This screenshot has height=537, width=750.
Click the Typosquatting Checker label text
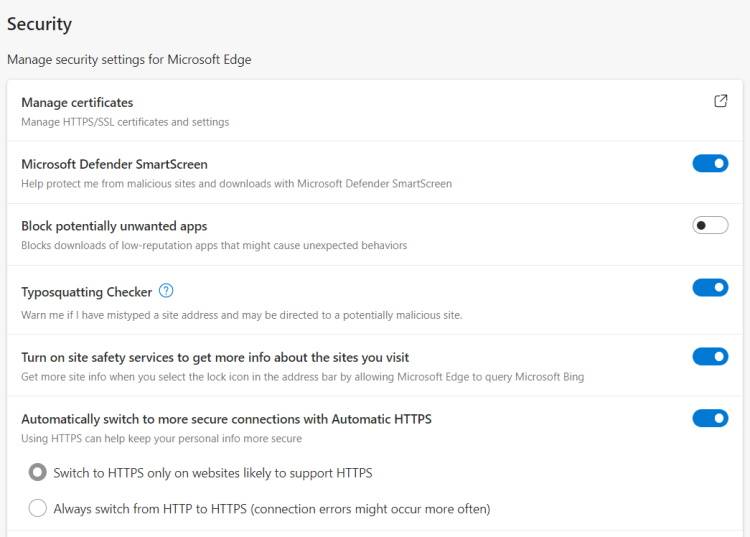tap(86, 292)
